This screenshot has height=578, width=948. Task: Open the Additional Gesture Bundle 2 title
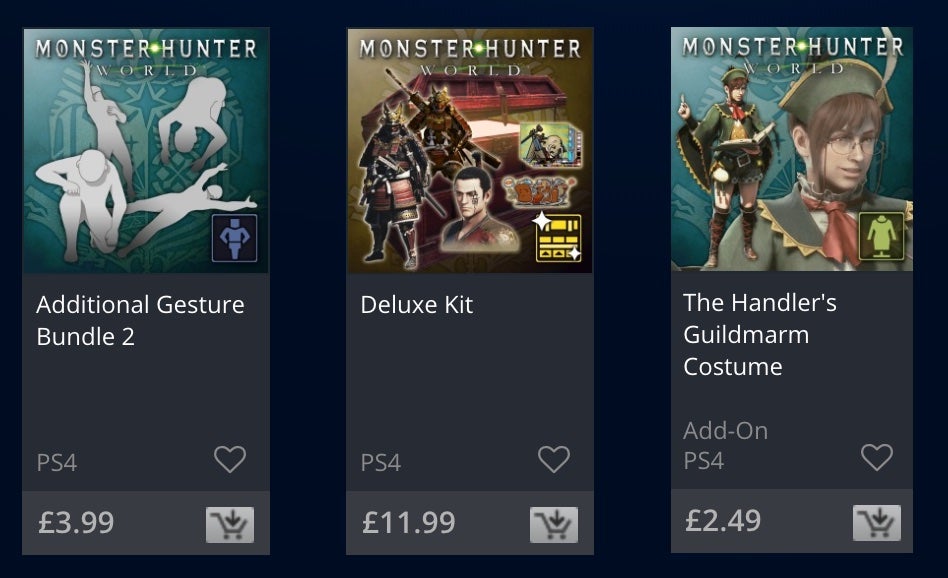pyautogui.click(x=140, y=320)
